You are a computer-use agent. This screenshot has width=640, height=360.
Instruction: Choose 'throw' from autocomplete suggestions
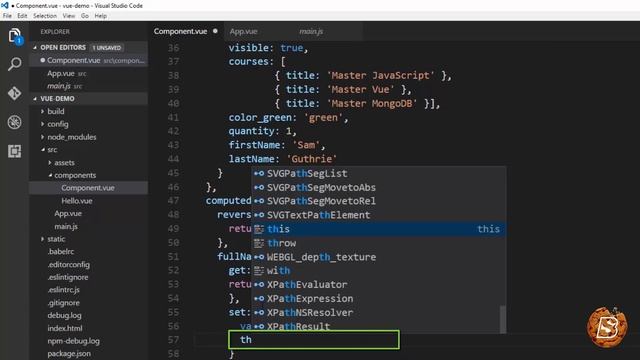pyautogui.click(x=378, y=243)
